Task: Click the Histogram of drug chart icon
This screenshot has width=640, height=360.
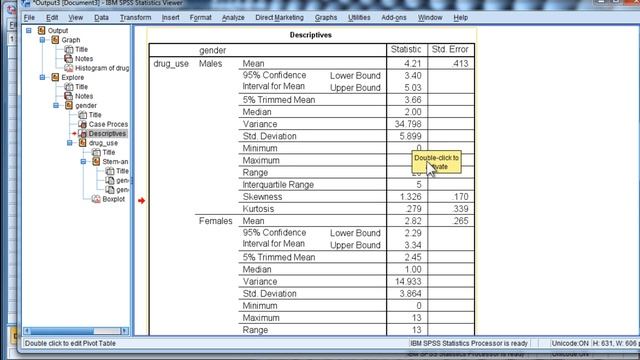Action: click(x=69, y=68)
